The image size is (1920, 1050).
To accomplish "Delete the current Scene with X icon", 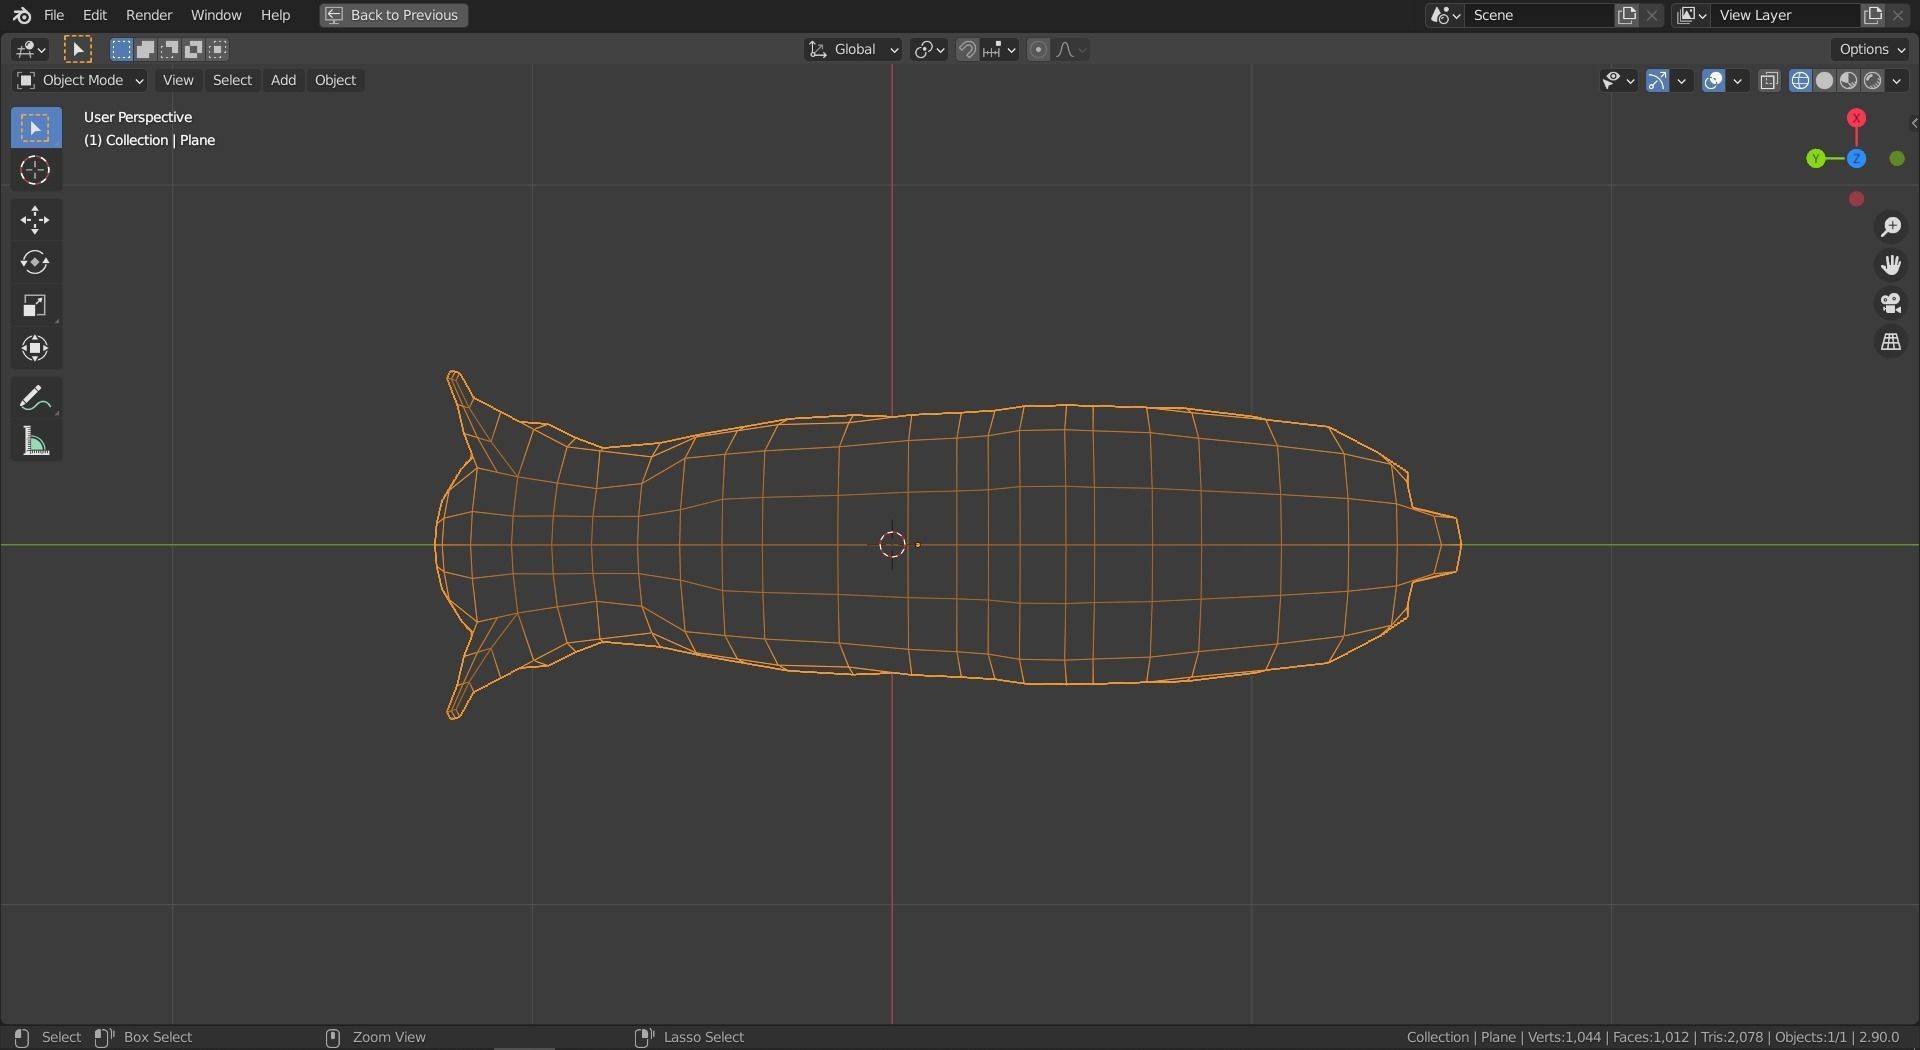I will tap(1652, 15).
